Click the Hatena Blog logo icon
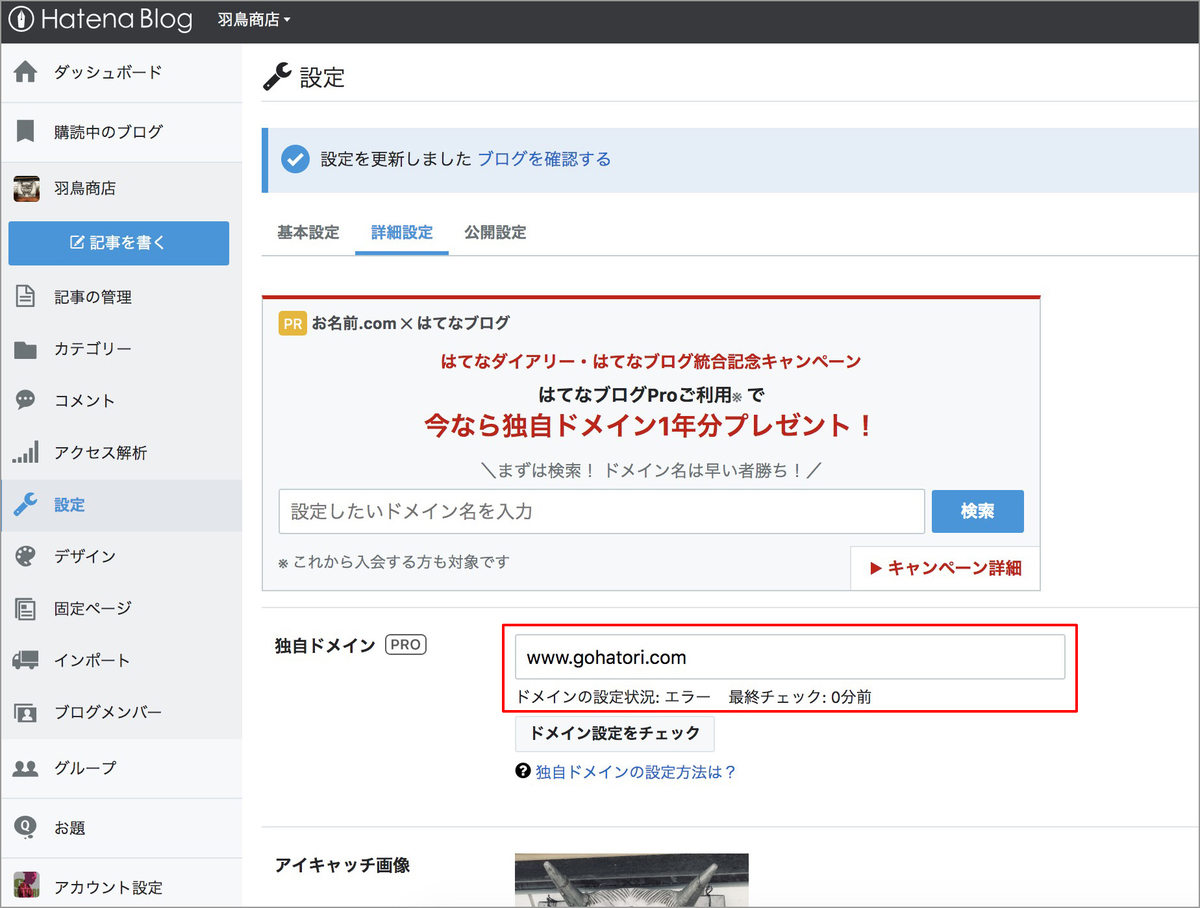This screenshot has width=1200, height=908. point(22,20)
